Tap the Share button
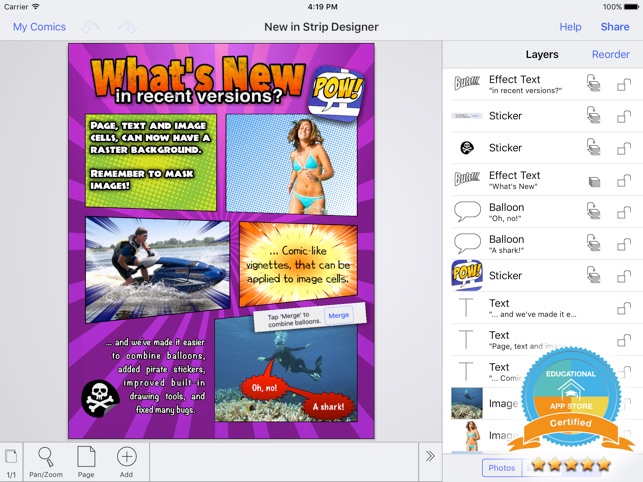643x482 pixels. [615, 27]
